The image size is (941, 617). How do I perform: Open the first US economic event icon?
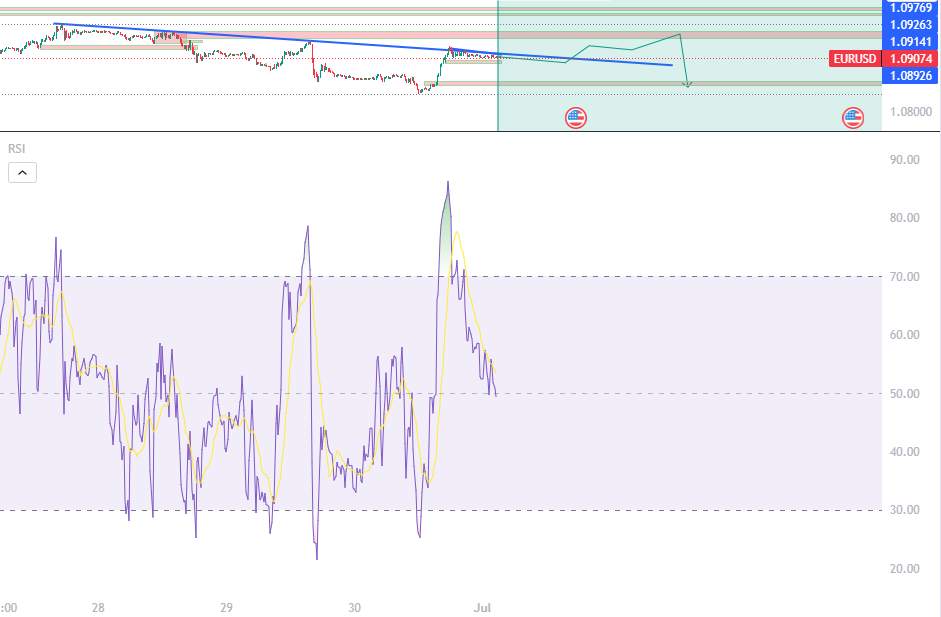[576, 118]
